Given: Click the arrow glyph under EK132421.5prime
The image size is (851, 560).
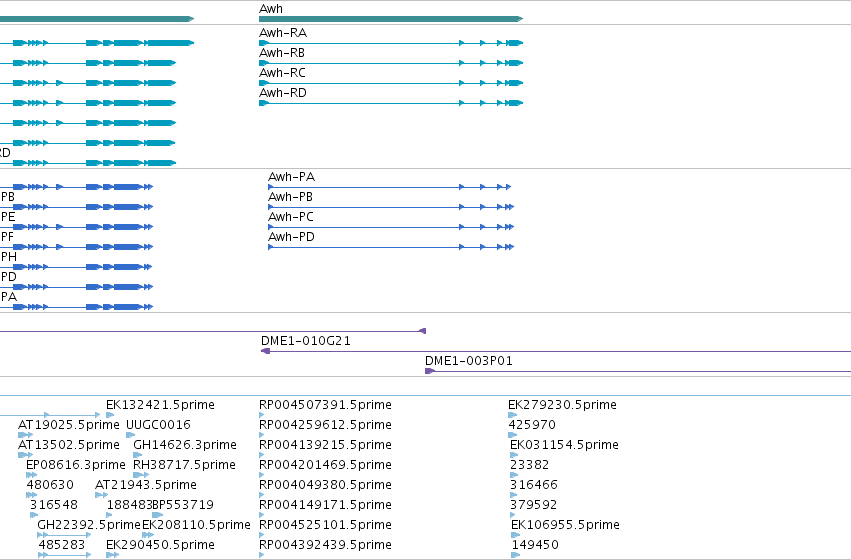Looking at the screenshot, I should (110, 415).
